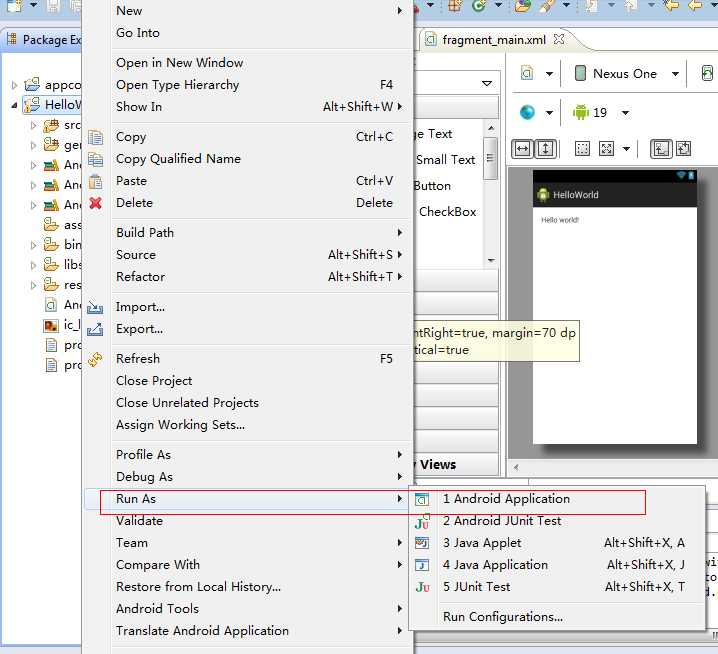This screenshot has height=654, width=718.
Task: Open dropdown next to zoom-fit button
Action: click(x=626, y=149)
